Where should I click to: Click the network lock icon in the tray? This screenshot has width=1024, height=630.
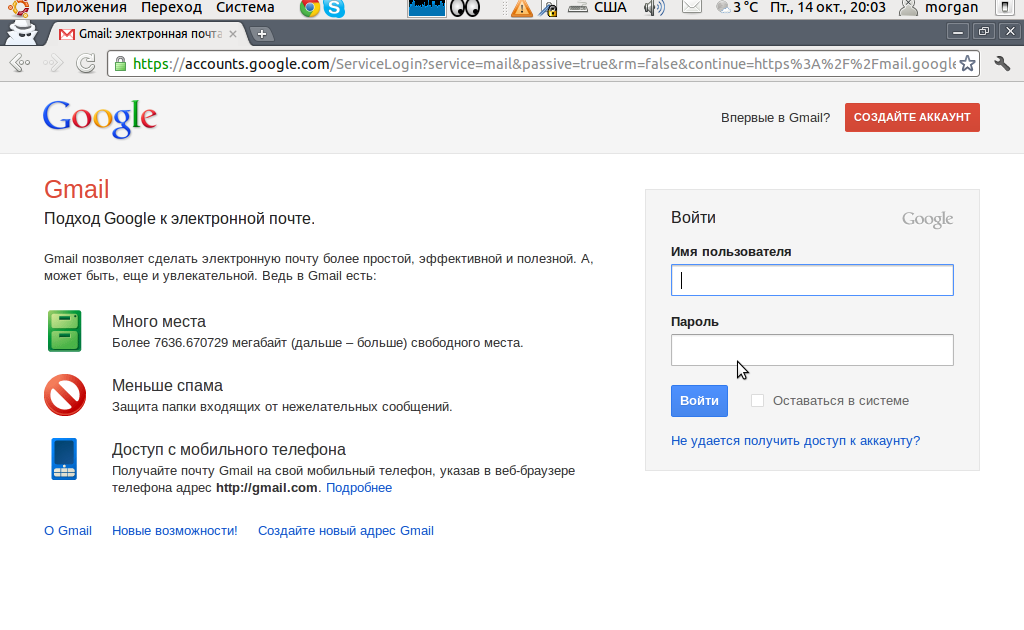tap(548, 8)
